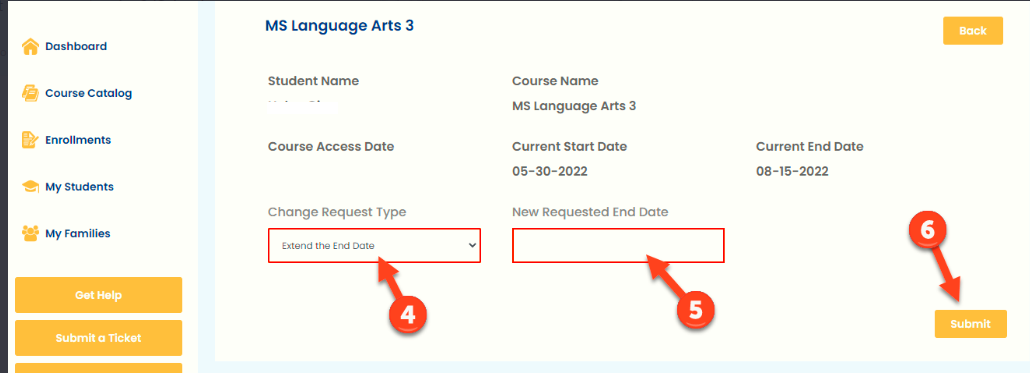Viewport: 1030px width, 373px height.
Task: Open the Change Request Type dropdown
Action: point(374,246)
